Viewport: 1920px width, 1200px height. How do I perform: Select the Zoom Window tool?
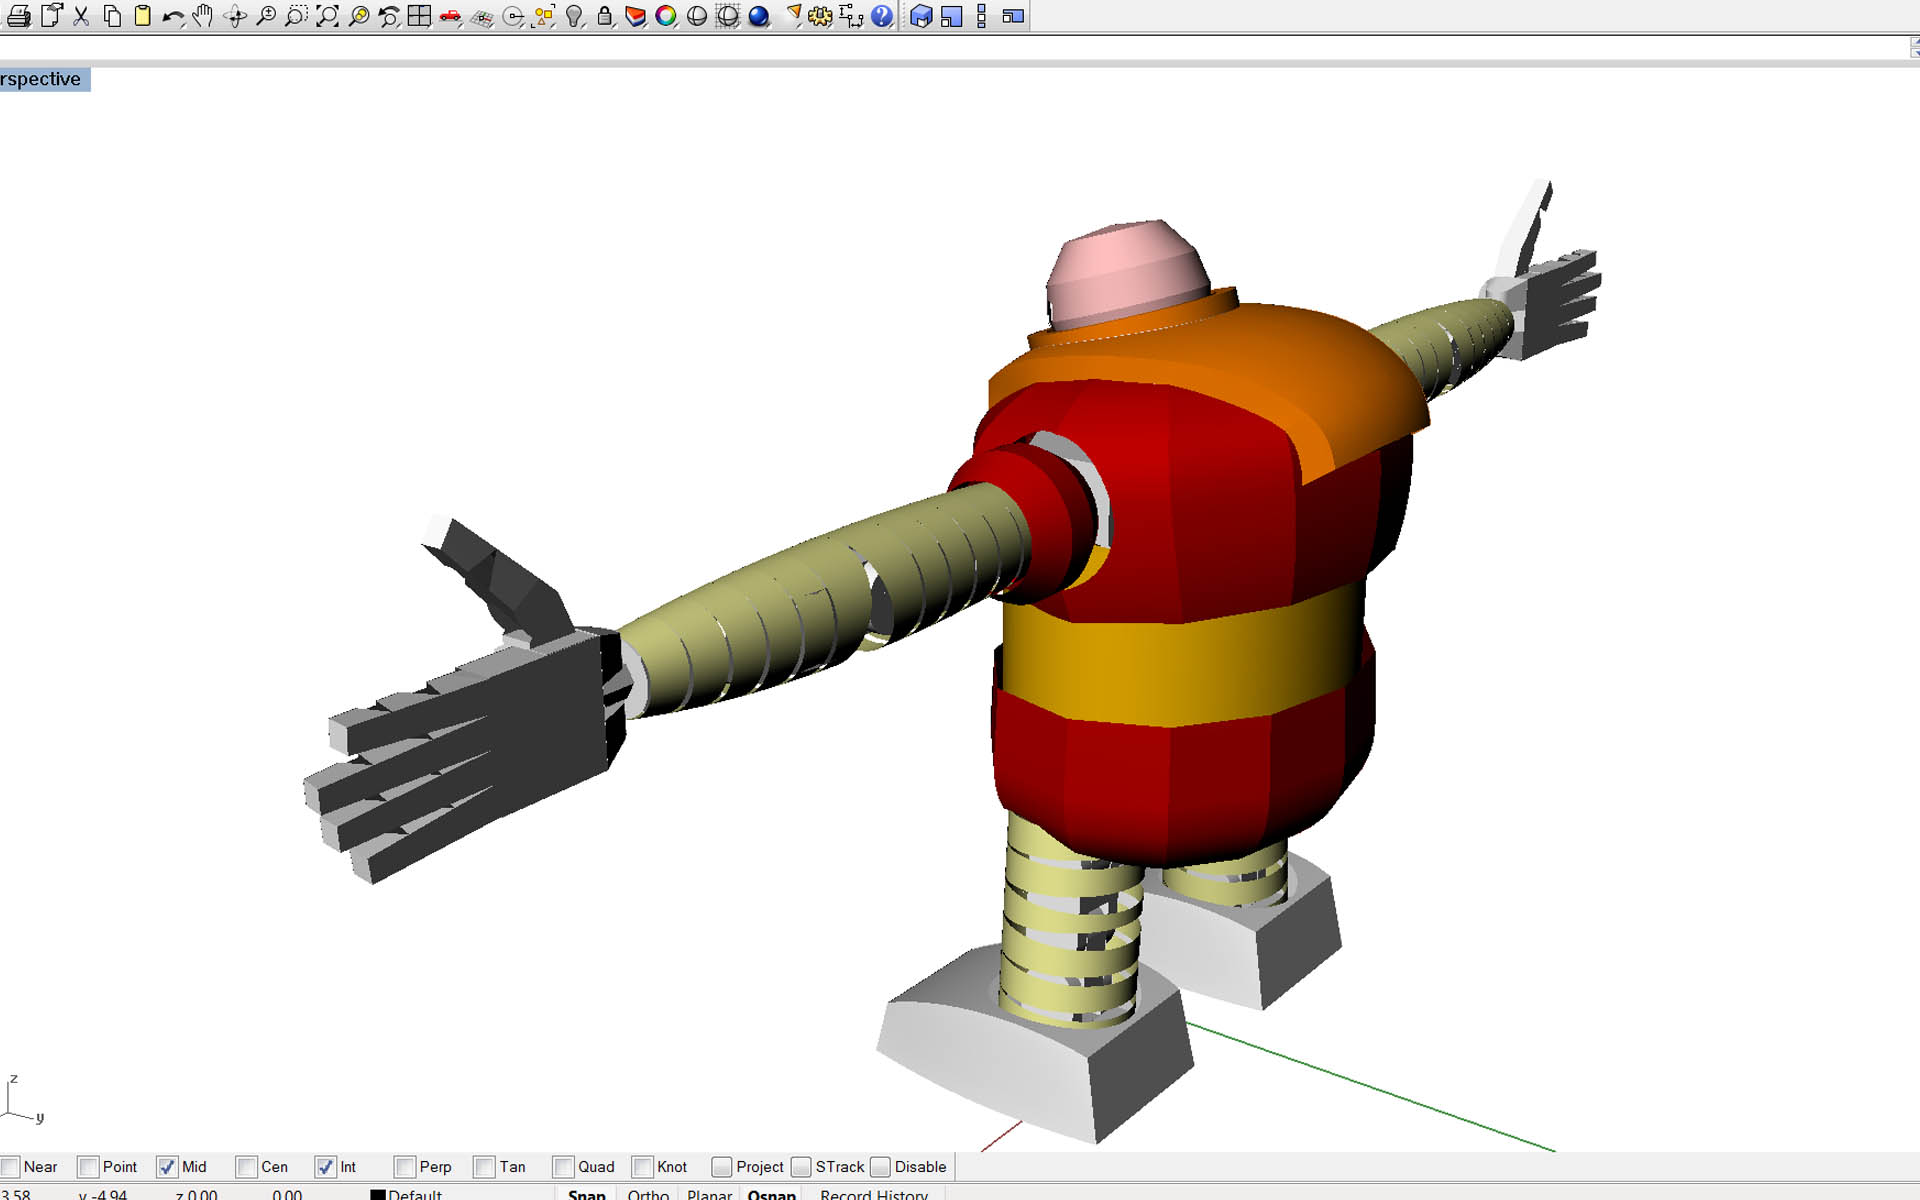click(x=296, y=16)
